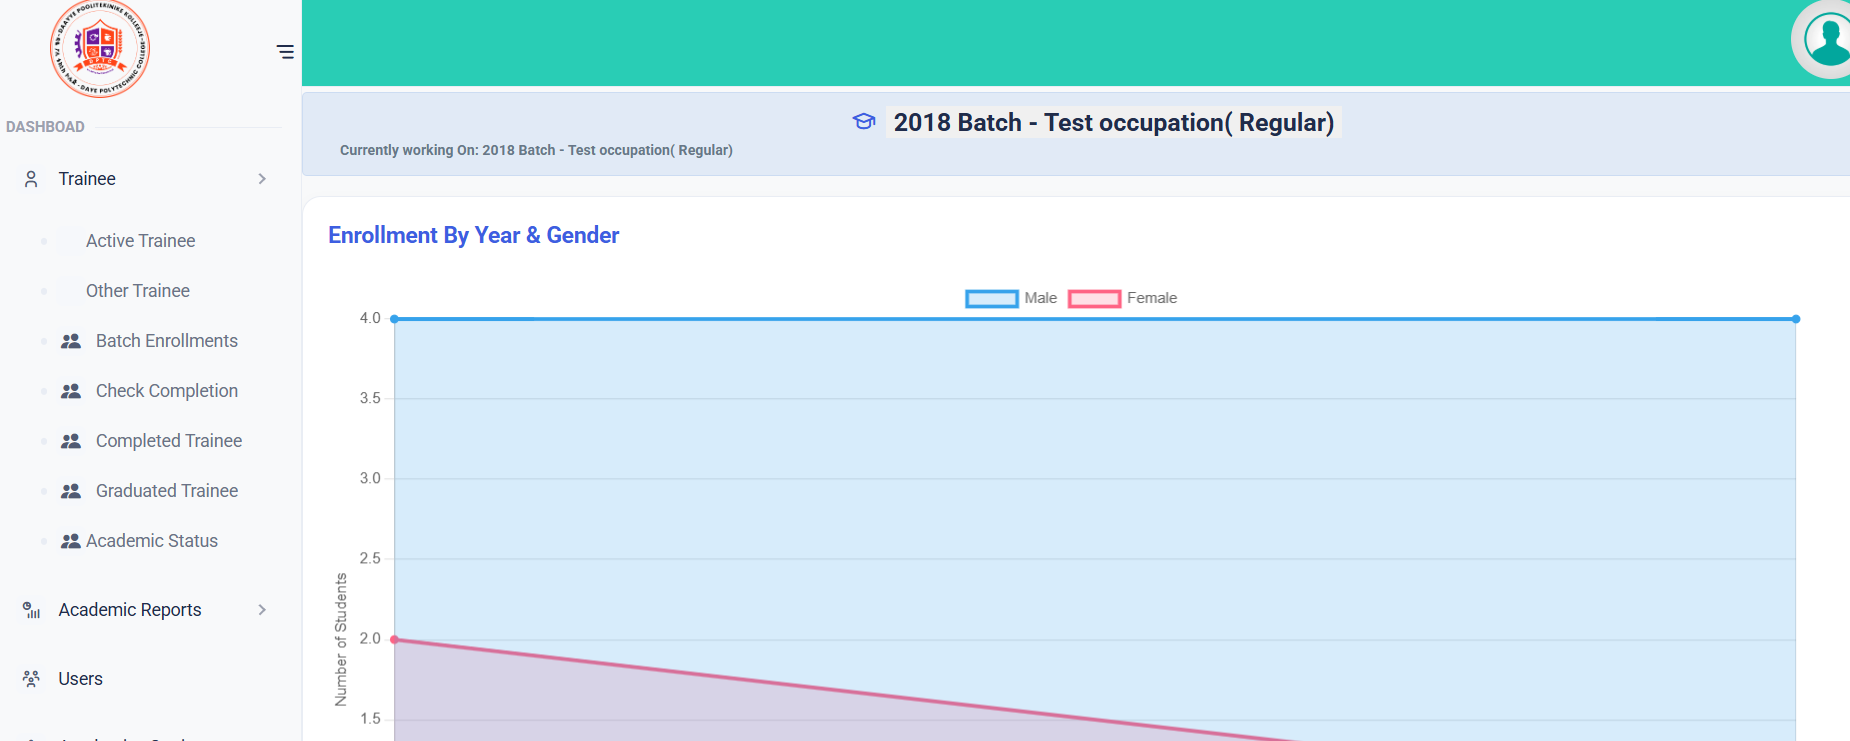Click the Trainee person icon
The height and width of the screenshot is (741, 1850).
click(31, 179)
